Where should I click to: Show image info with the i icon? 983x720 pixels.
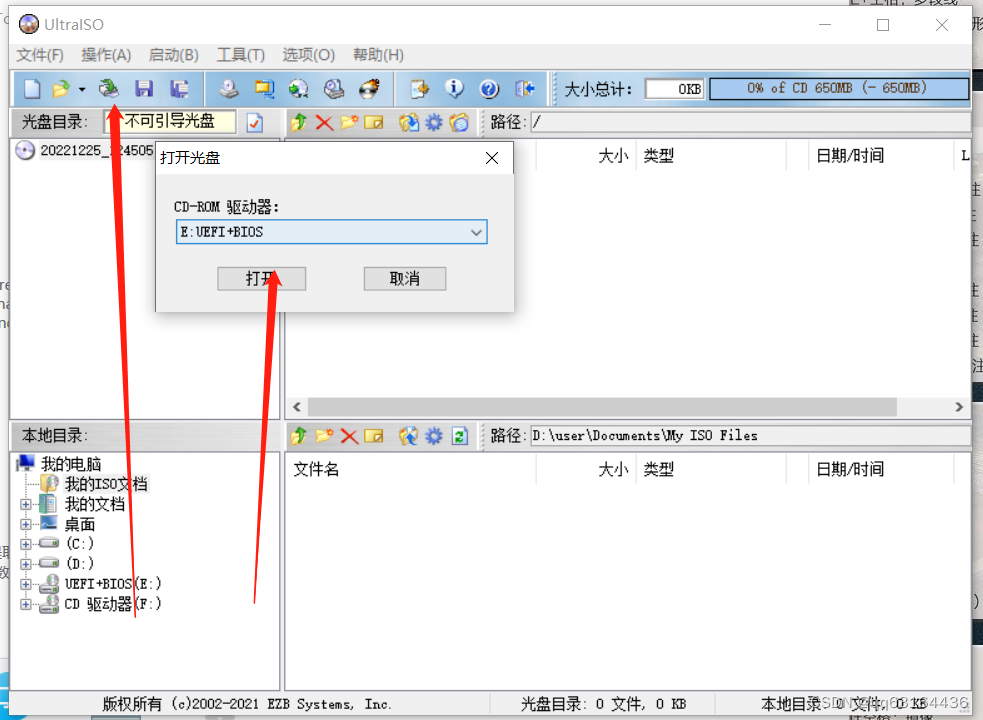point(455,88)
